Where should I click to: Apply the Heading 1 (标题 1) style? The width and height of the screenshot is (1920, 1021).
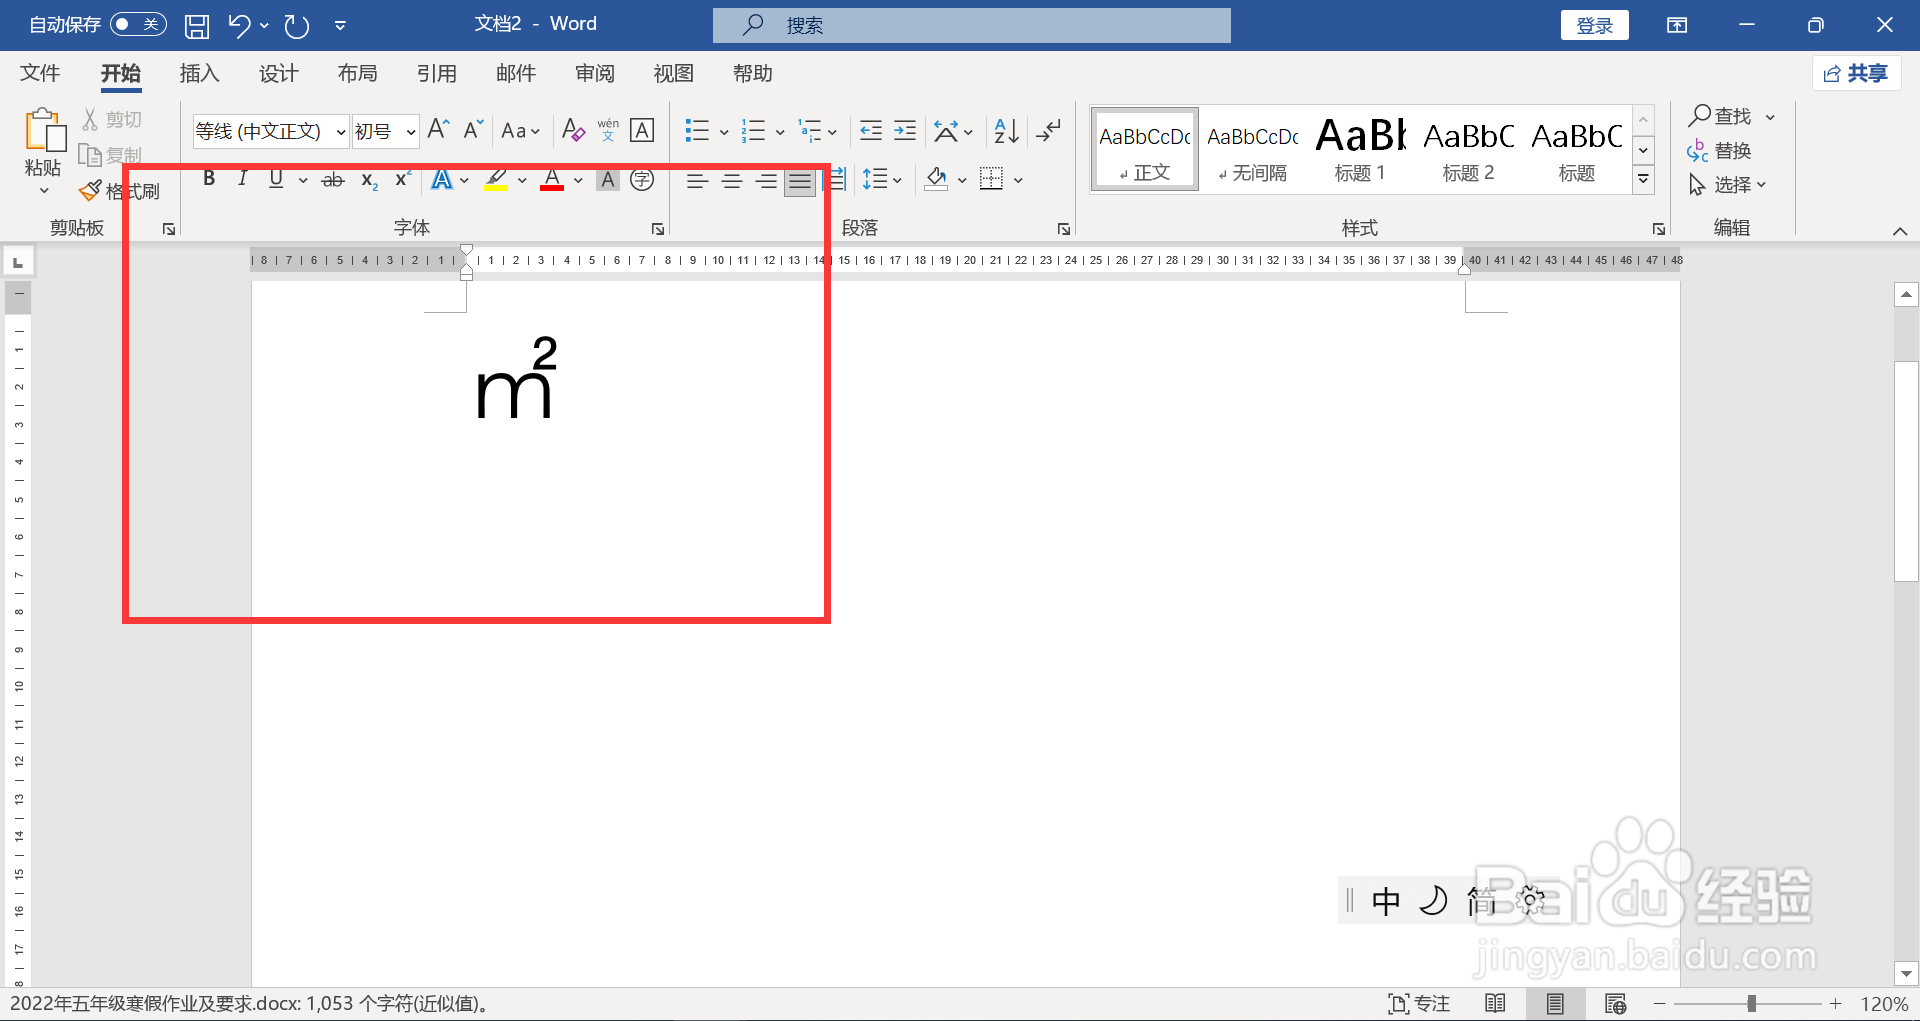[x=1360, y=148]
